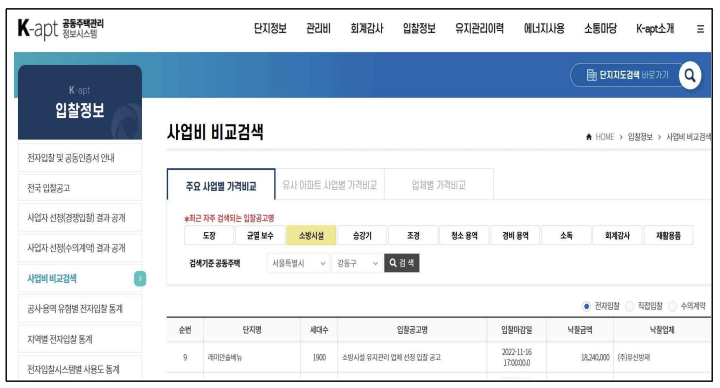Click 입찰정보 in the breadcrumb
720x388 pixels.
click(x=640, y=137)
